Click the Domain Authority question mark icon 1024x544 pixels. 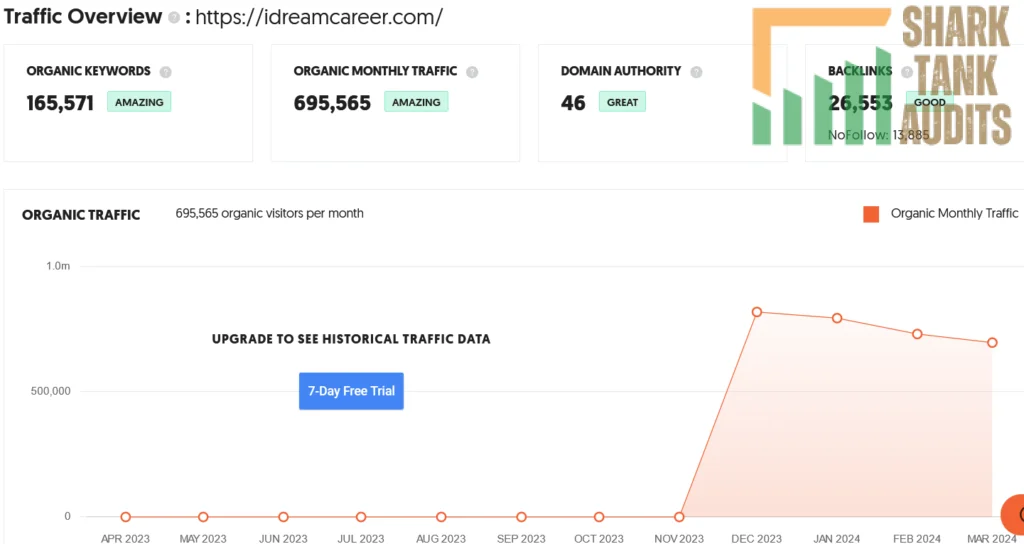696,72
